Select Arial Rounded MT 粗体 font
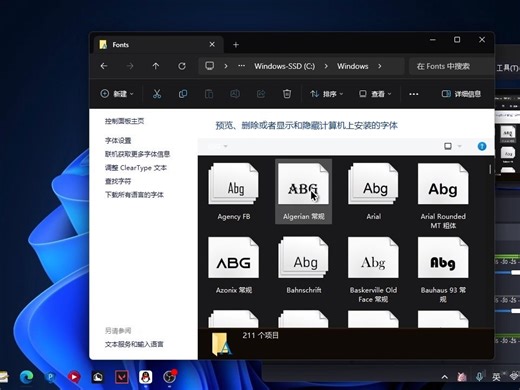Screen dimensions: 520x390 click(x=443, y=196)
